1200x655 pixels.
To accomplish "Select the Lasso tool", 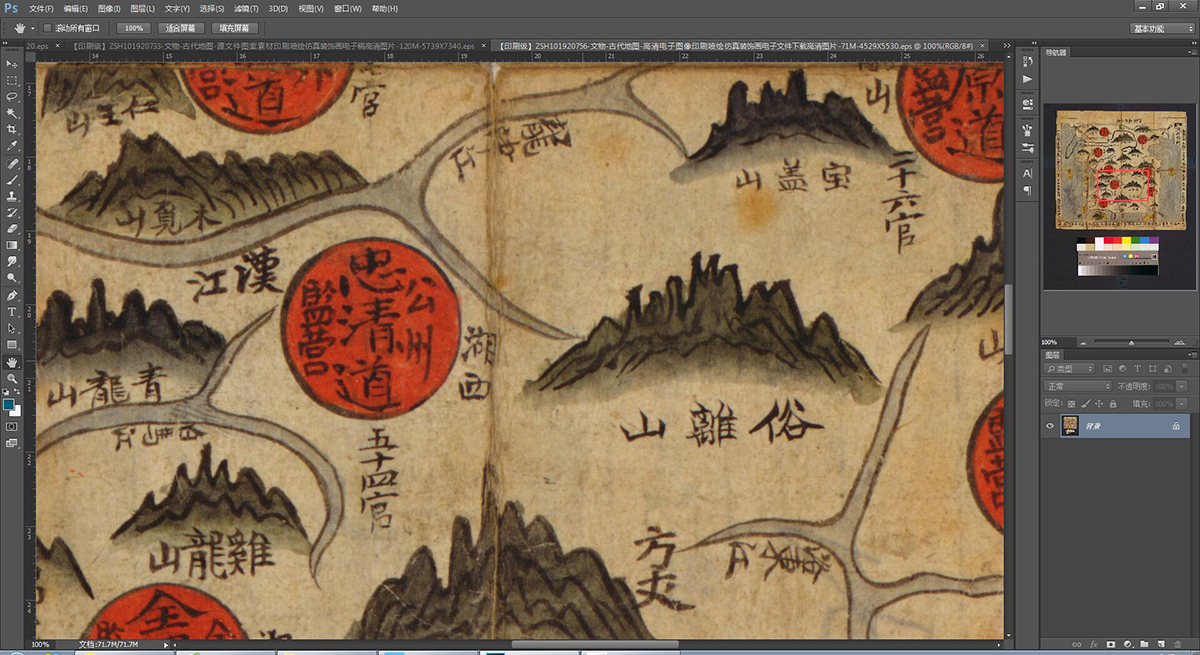I will [x=12, y=97].
